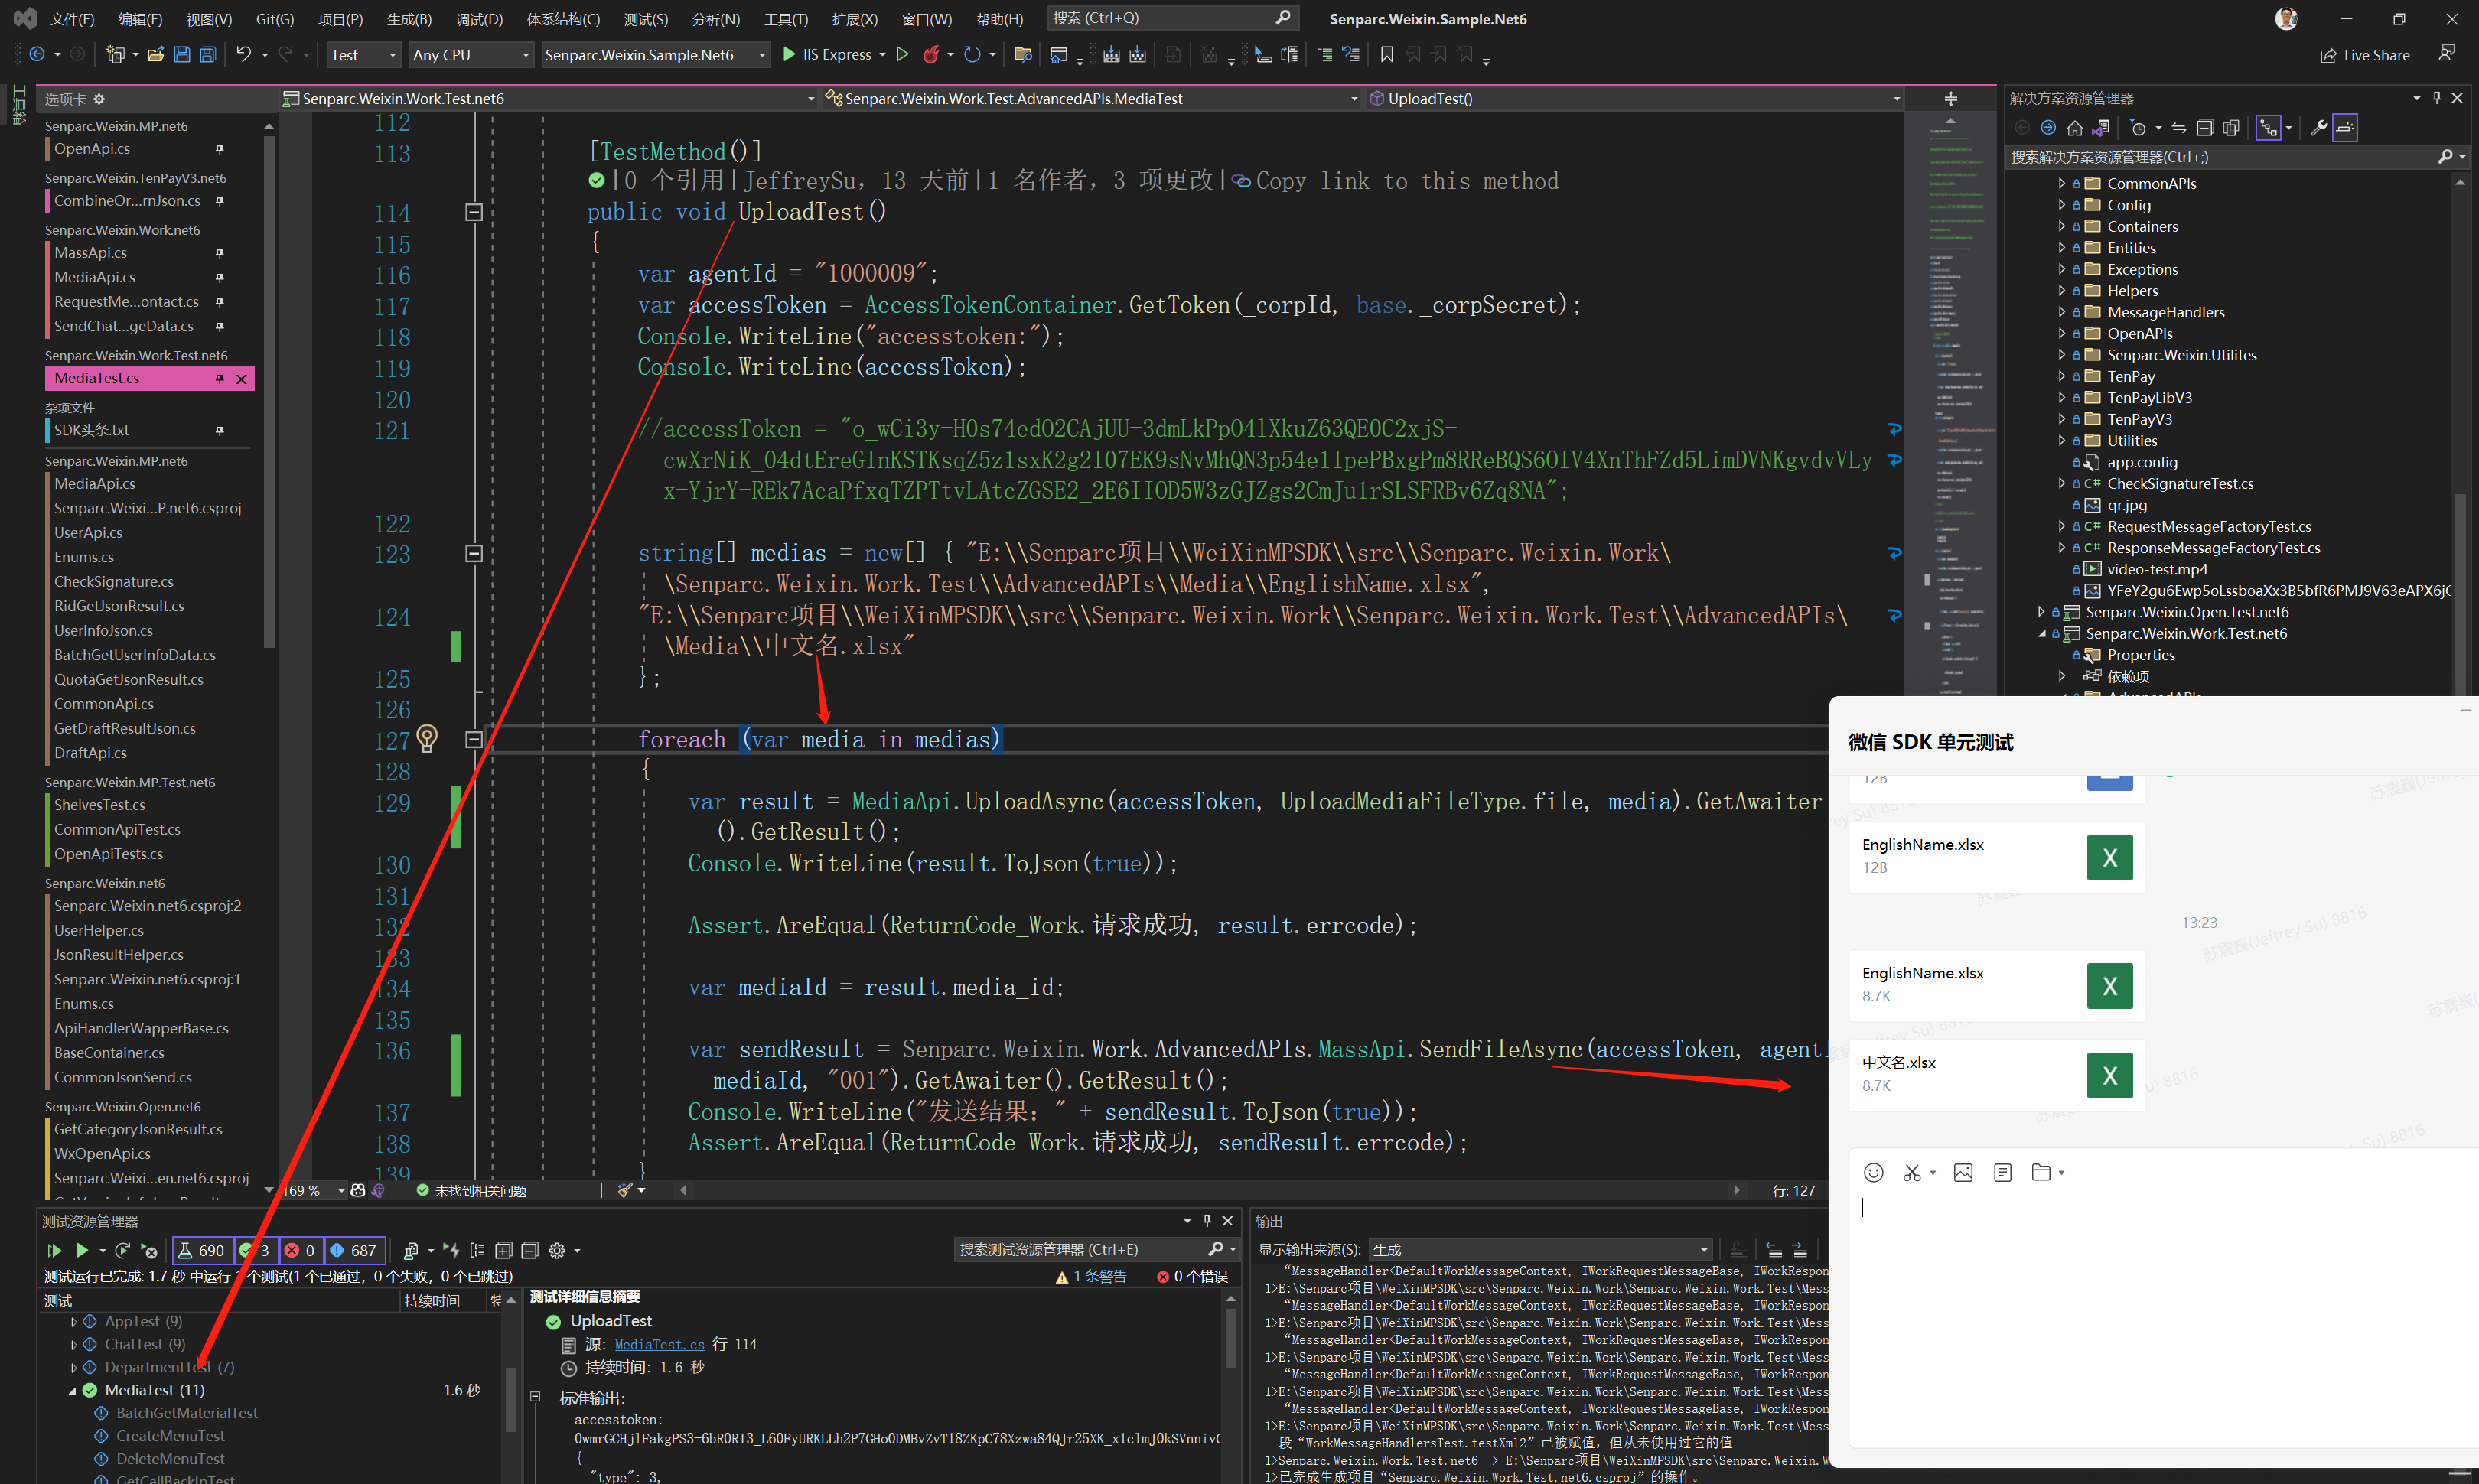The width and height of the screenshot is (2479, 1484).
Task: Expand the TenPayV3 node in Solution Explorer
Action: pyautogui.click(x=2062, y=419)
